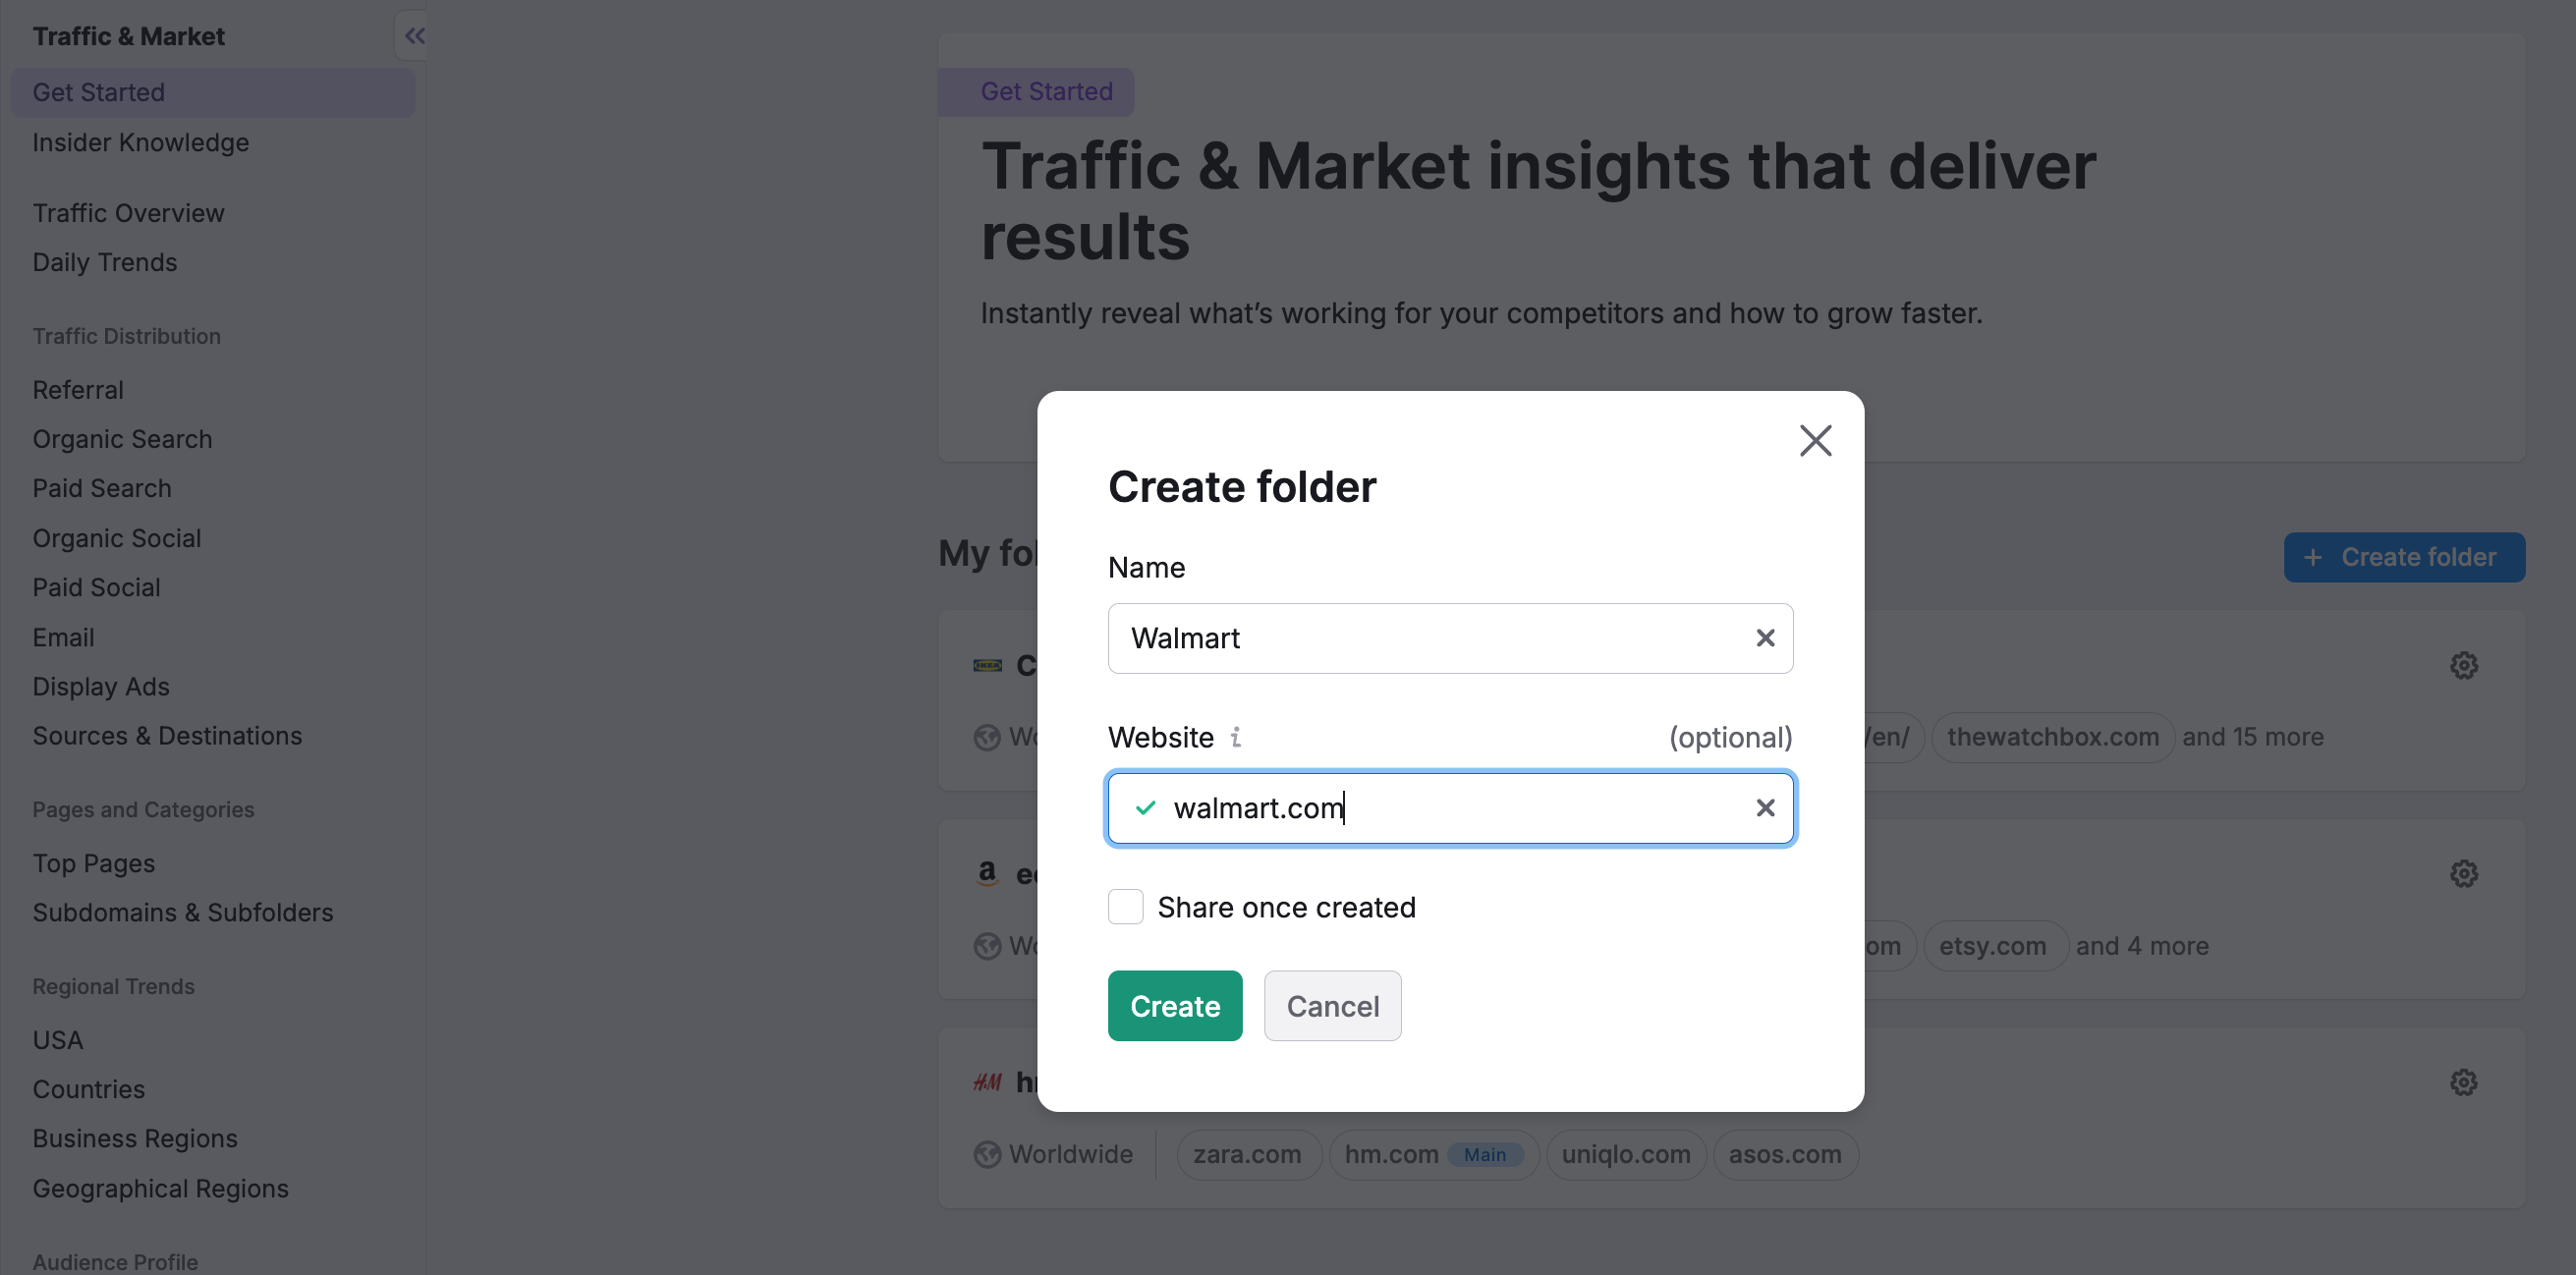Image resolution: width=2576 pixels, height=1275 pixels.
Task: Open Traffic Overview in sidebar
Action: pyautogui.click(x=128, y=213)
